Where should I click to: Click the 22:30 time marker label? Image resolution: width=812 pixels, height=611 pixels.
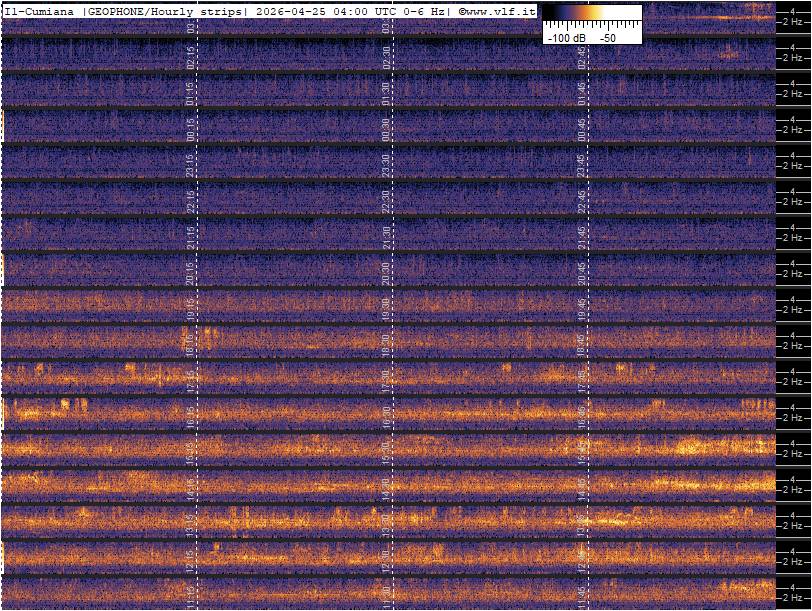[x=386, y=200]
